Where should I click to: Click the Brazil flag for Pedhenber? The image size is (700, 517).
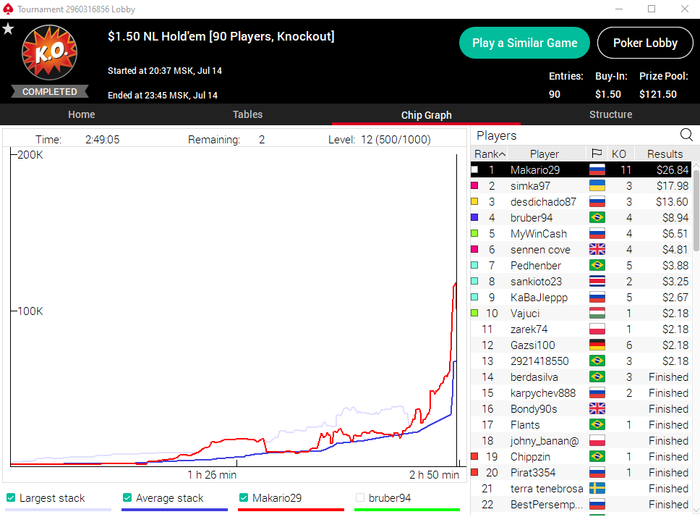point(597,265)
